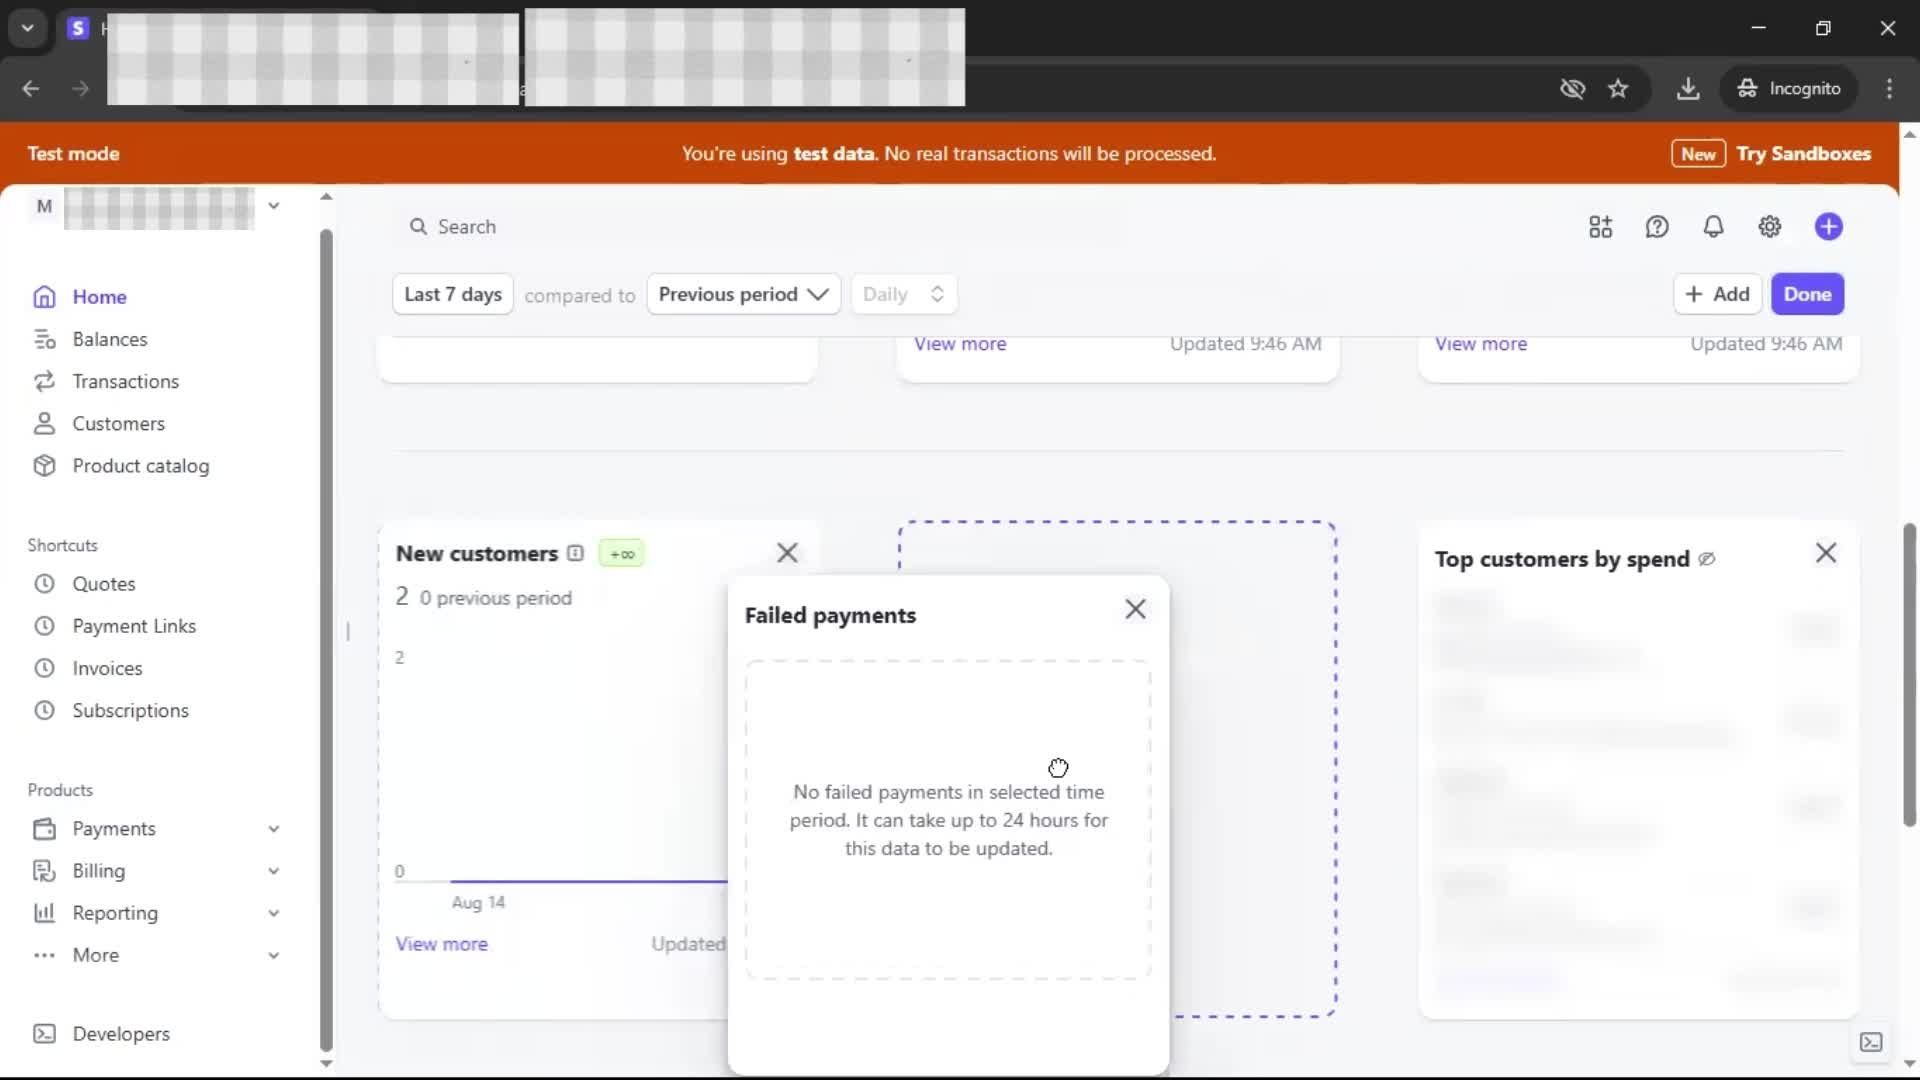Open the account switcher chevron
This screenshot has height=1080, width=1920.
[273, 206]
